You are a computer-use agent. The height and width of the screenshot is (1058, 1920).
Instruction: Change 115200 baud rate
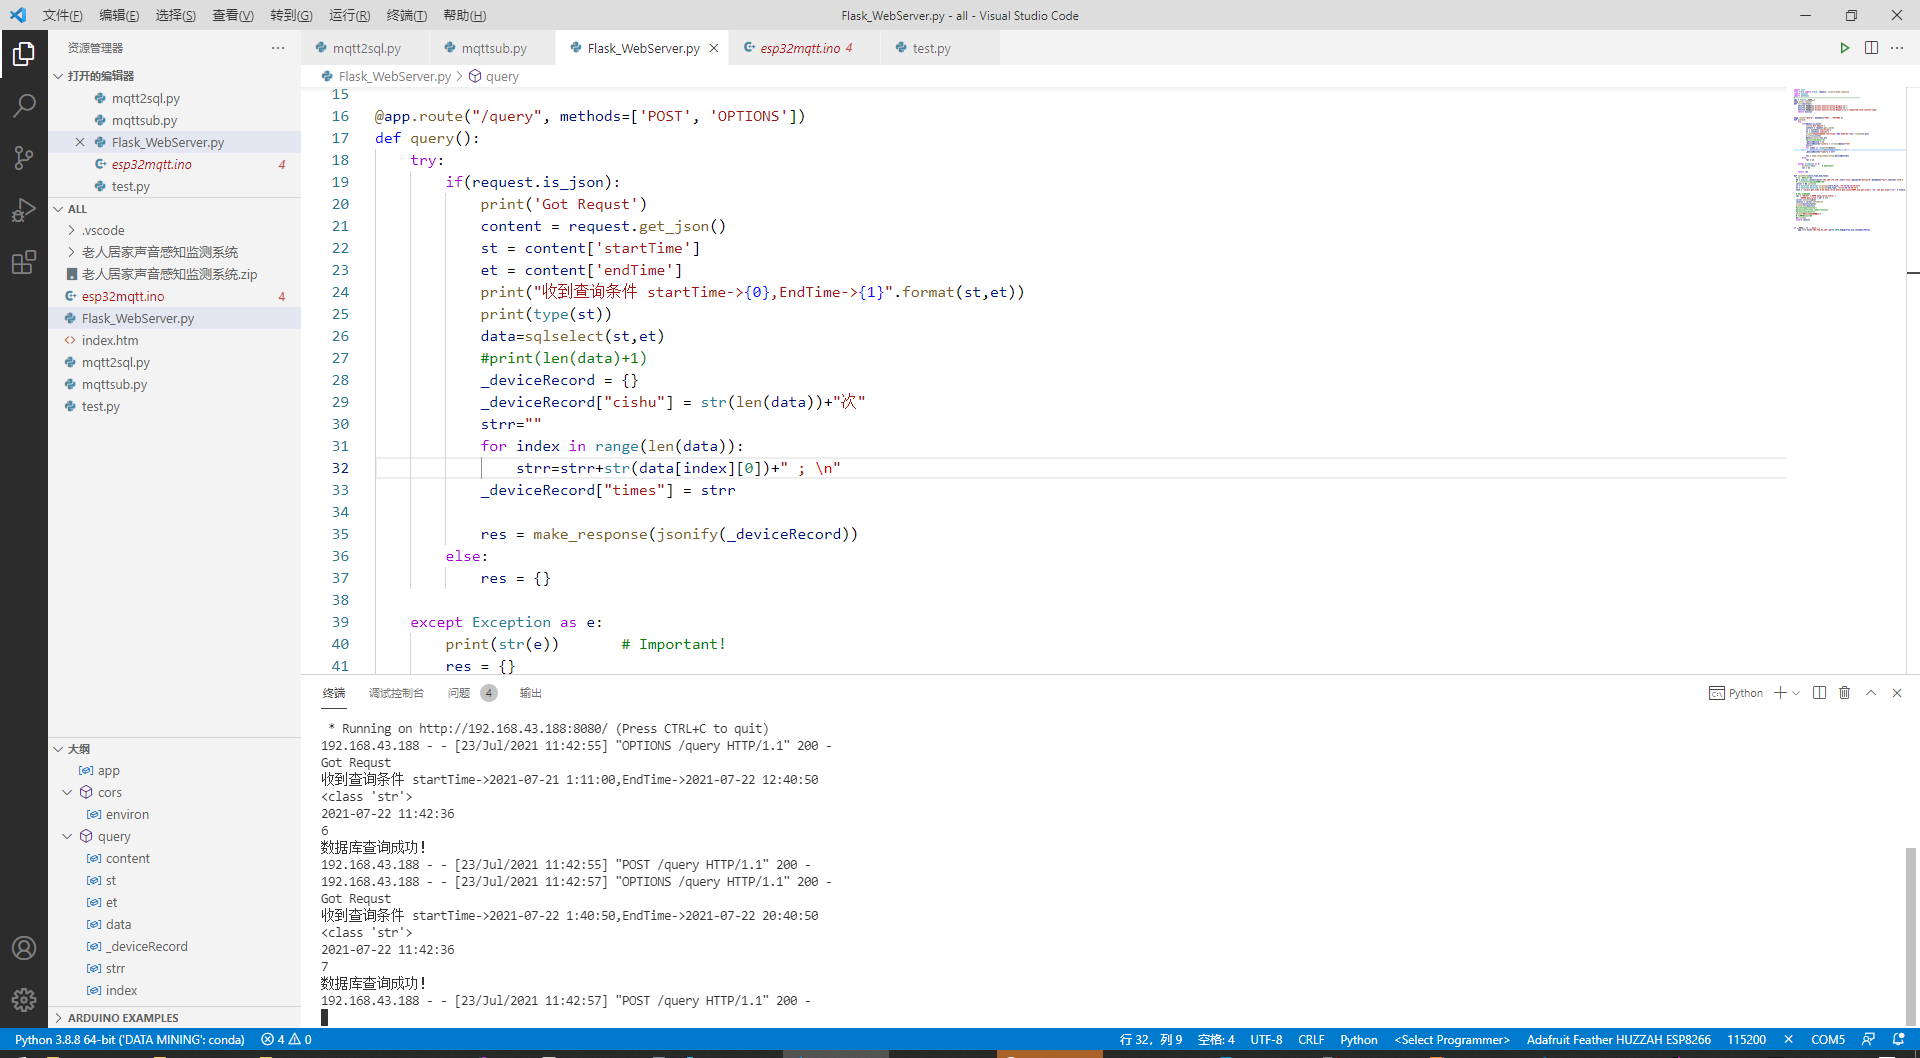(1746, 1040)
